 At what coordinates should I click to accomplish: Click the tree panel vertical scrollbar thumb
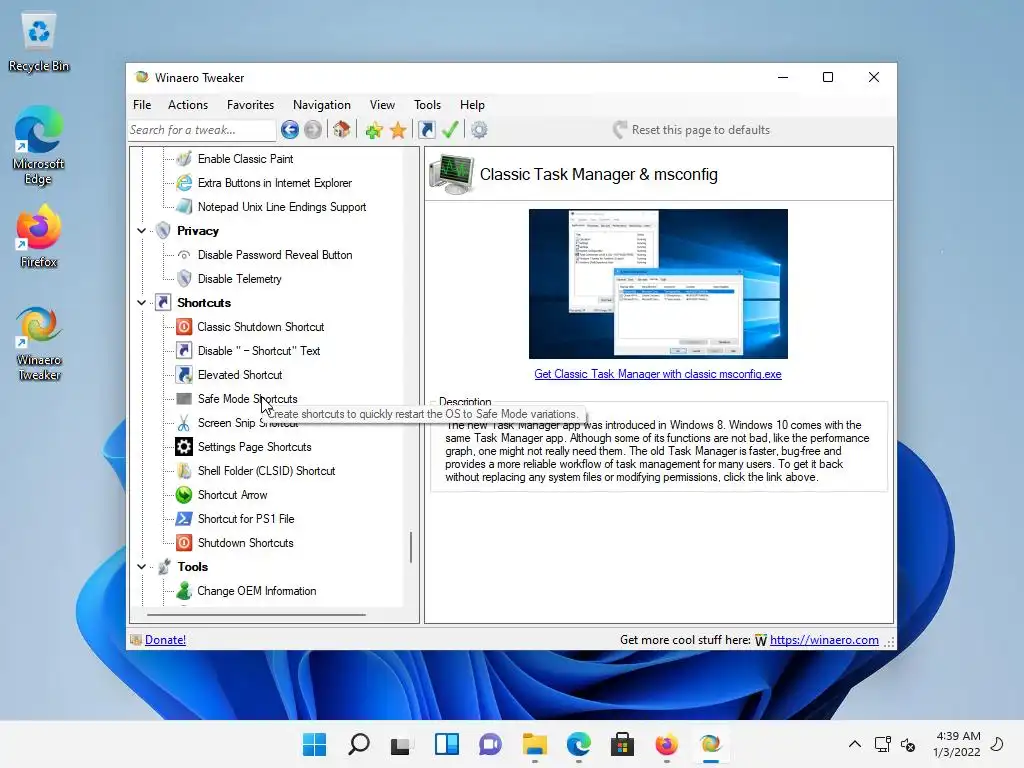(x=411, y=547)
